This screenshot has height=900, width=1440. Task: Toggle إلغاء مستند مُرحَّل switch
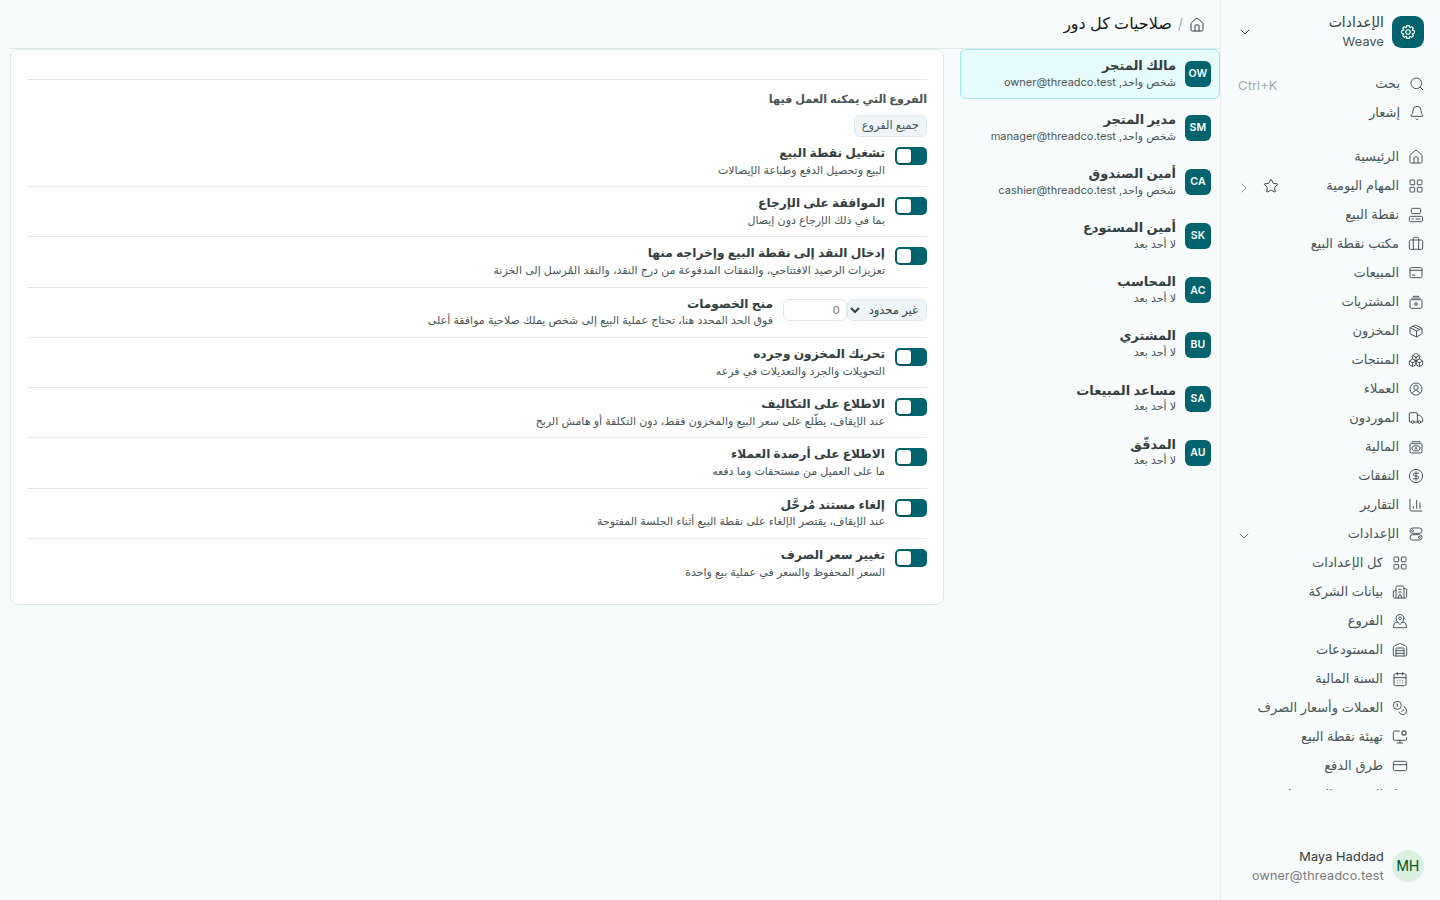(x=911, y=508)
